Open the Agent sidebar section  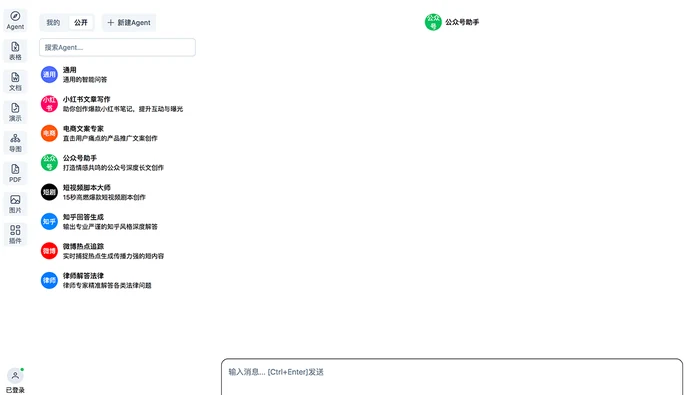pos(15,21)
